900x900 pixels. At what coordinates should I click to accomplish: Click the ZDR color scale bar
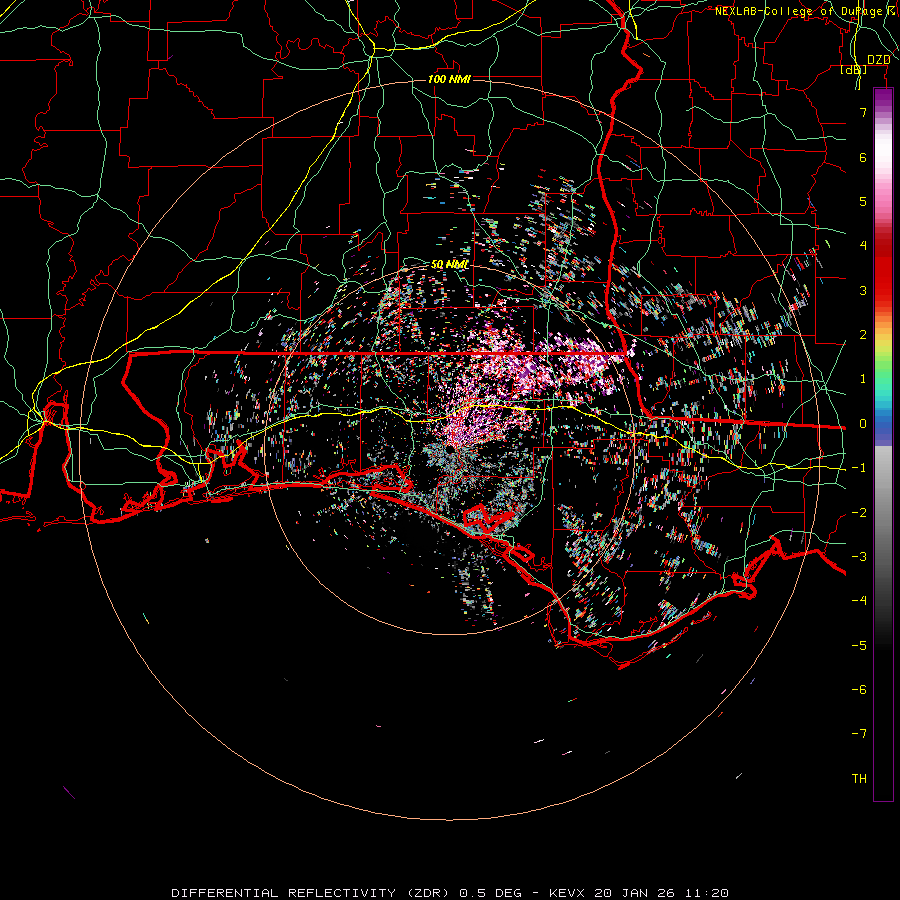pos(883,445)
